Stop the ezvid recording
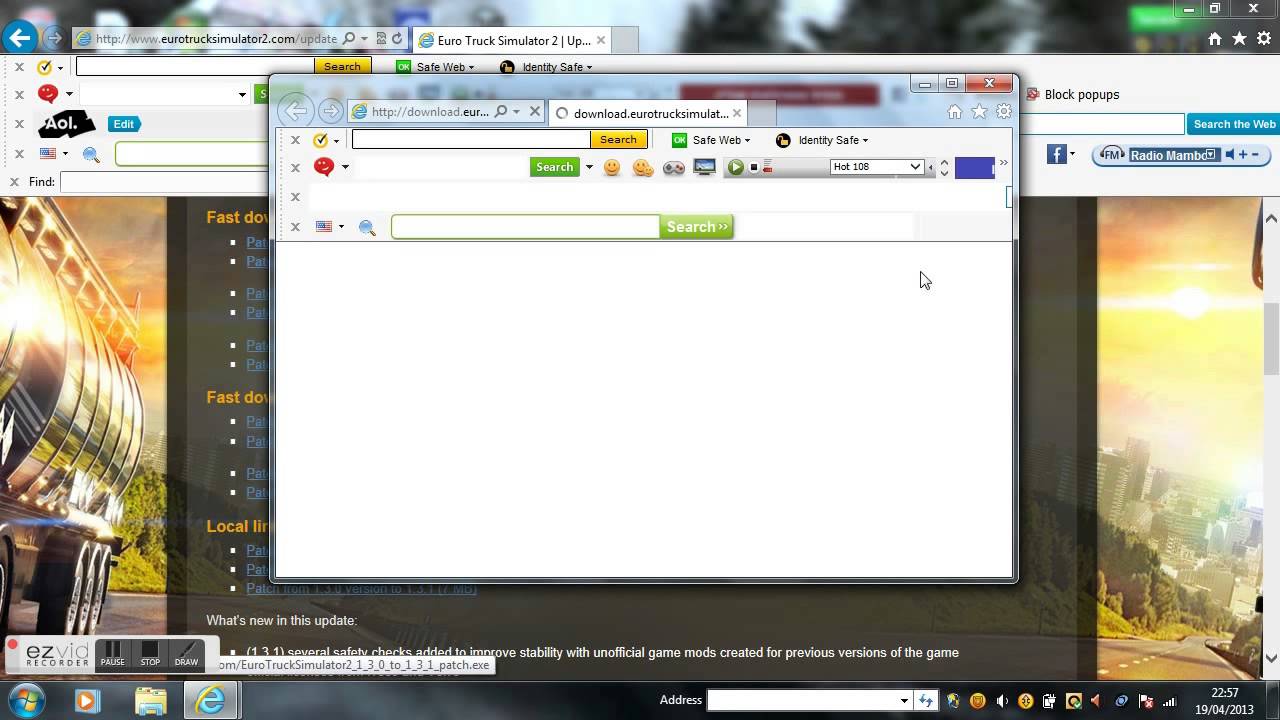This screenshot has width=1280, height=720. [150, 654]
